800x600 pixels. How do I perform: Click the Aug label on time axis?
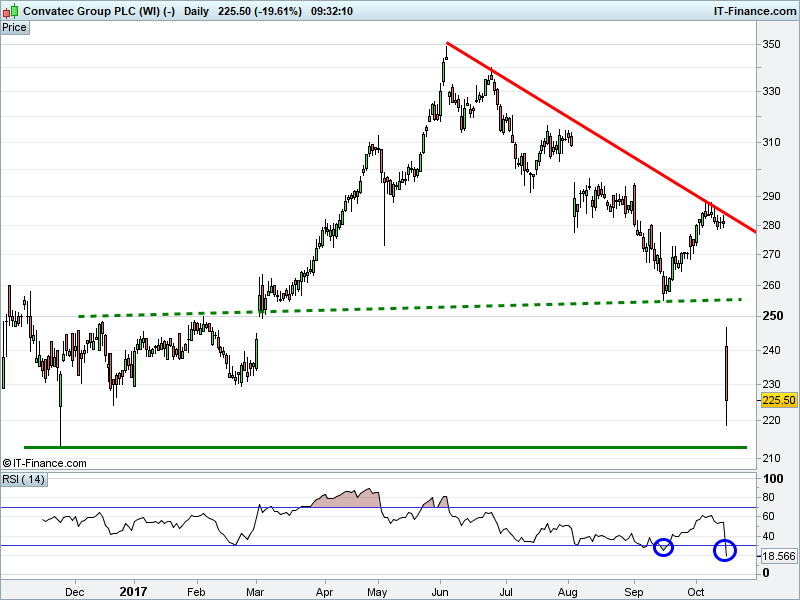[x=567, y=592]
